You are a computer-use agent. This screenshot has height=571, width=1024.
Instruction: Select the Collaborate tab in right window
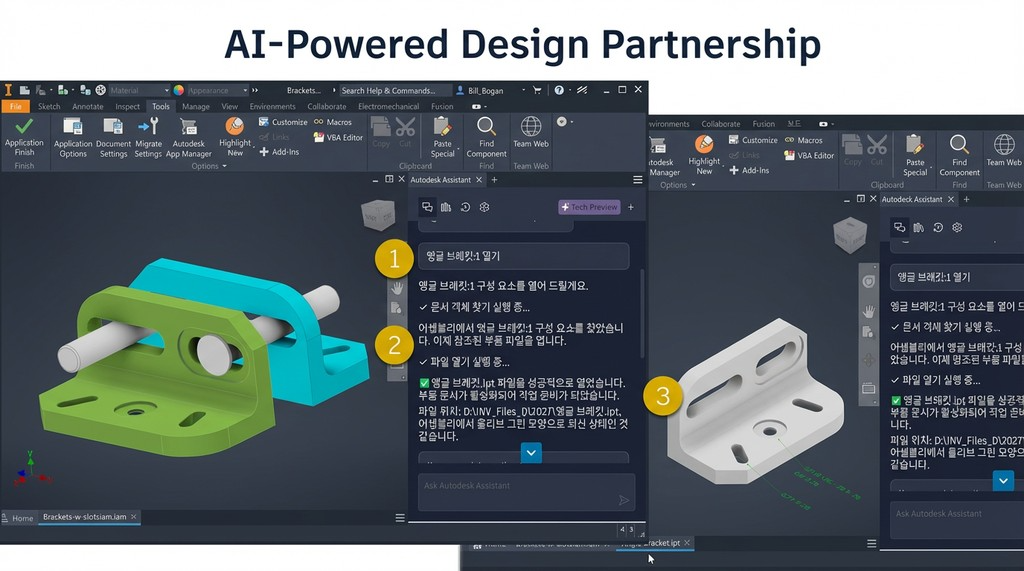tap(721, 123)
